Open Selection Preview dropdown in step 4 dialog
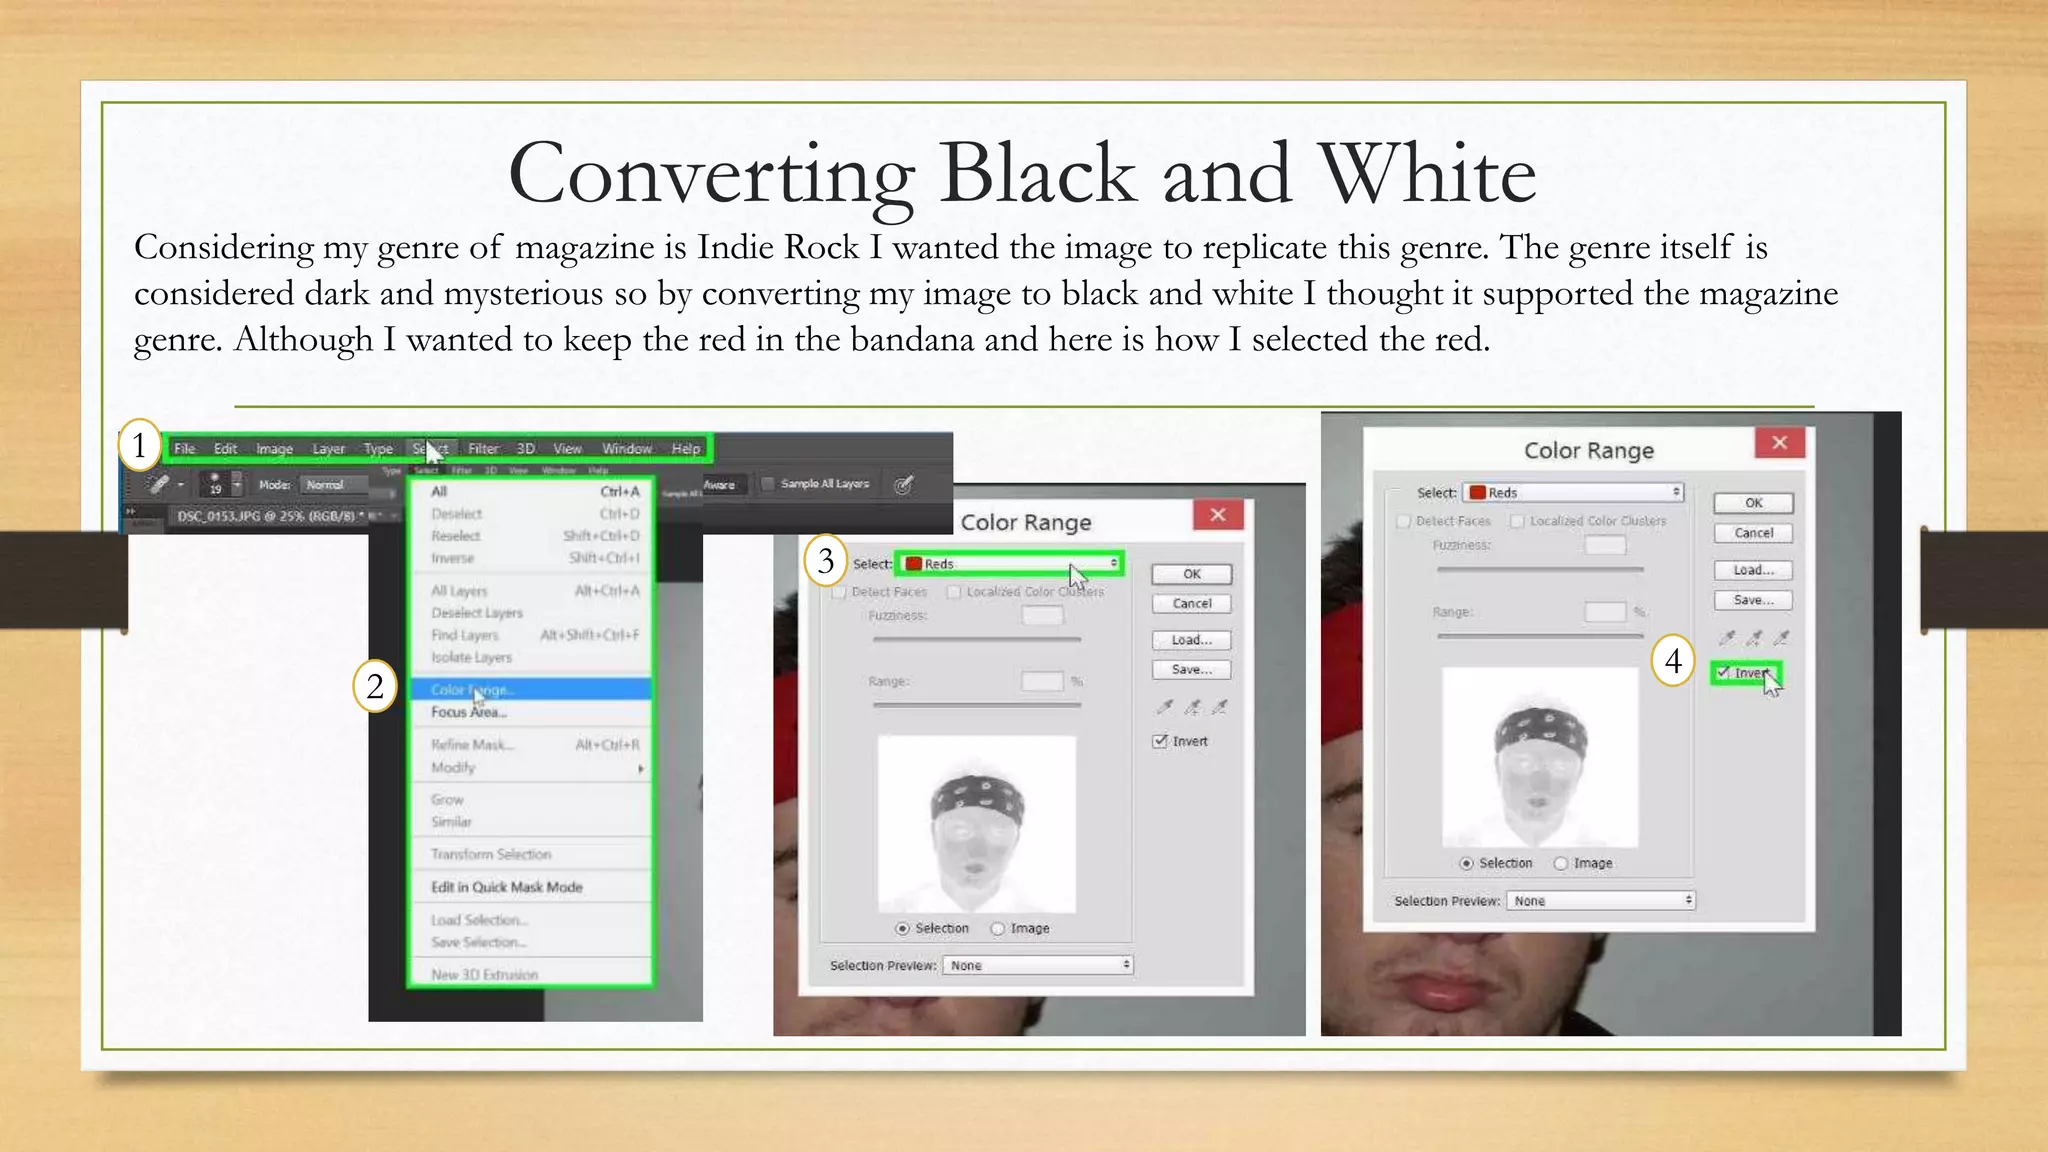 [x=1600, y=901]
